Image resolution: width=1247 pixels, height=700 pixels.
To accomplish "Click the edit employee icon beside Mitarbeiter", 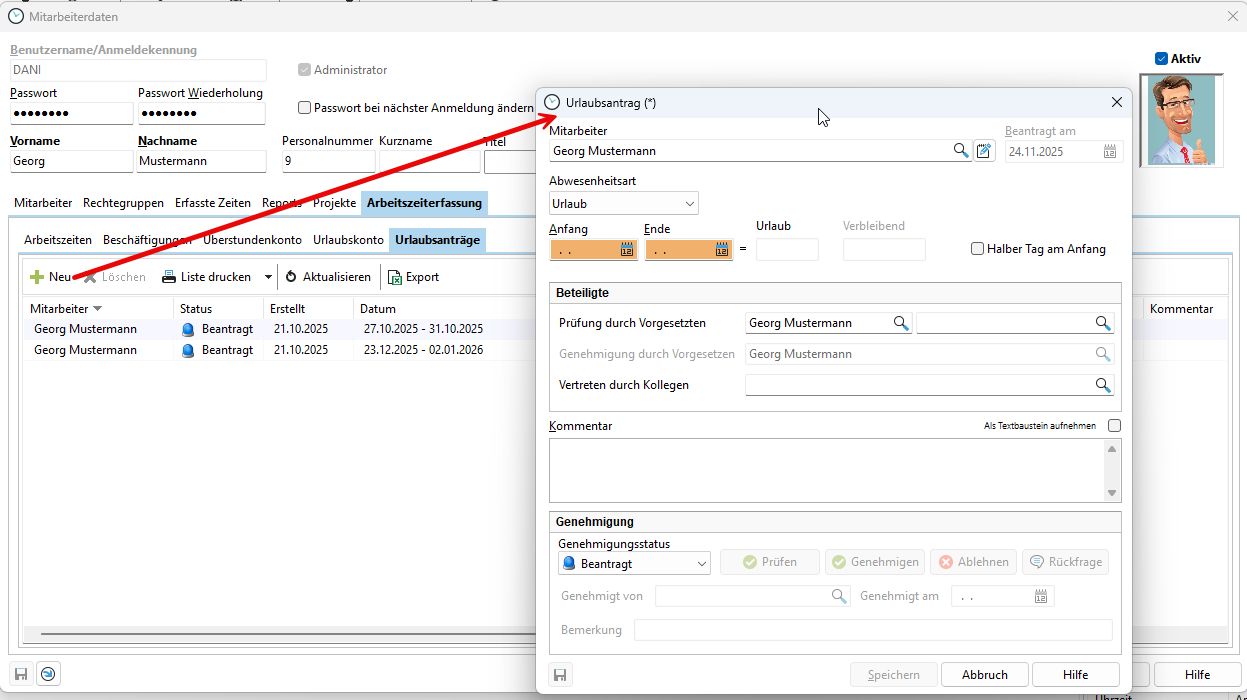I will coord(985,151).
